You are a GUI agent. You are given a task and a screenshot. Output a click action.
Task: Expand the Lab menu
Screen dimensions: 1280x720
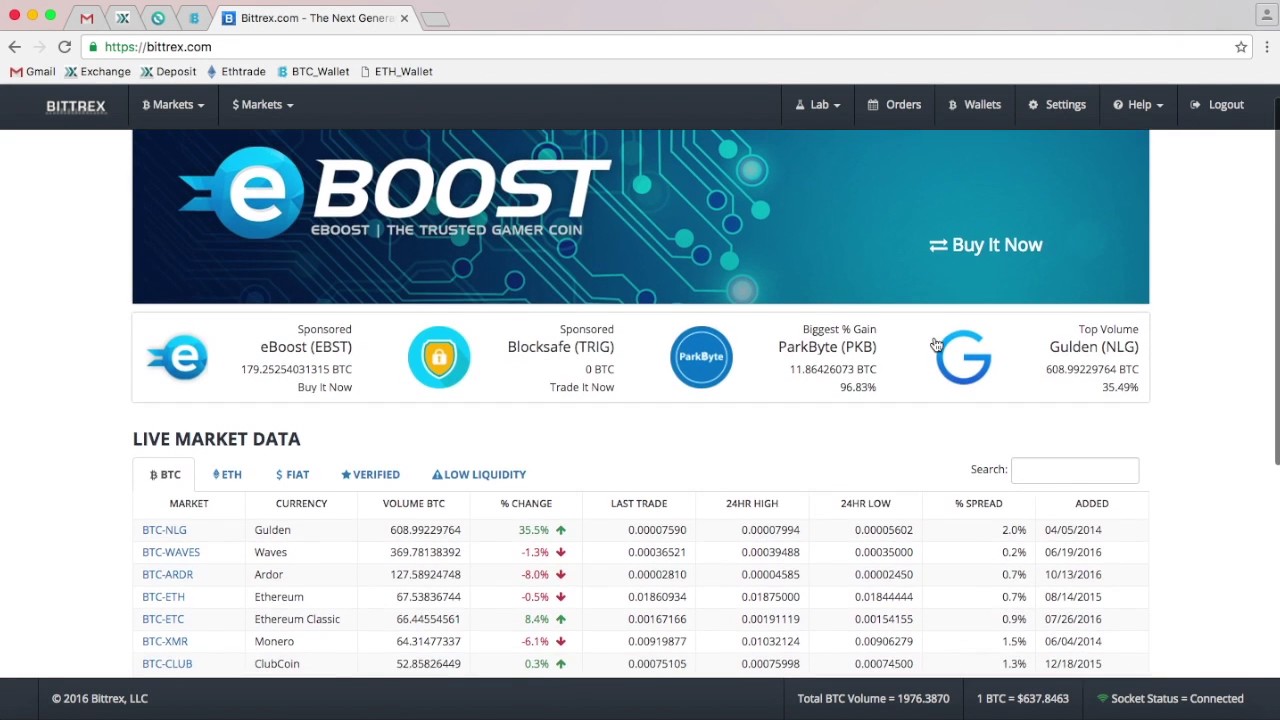(818, 105)
